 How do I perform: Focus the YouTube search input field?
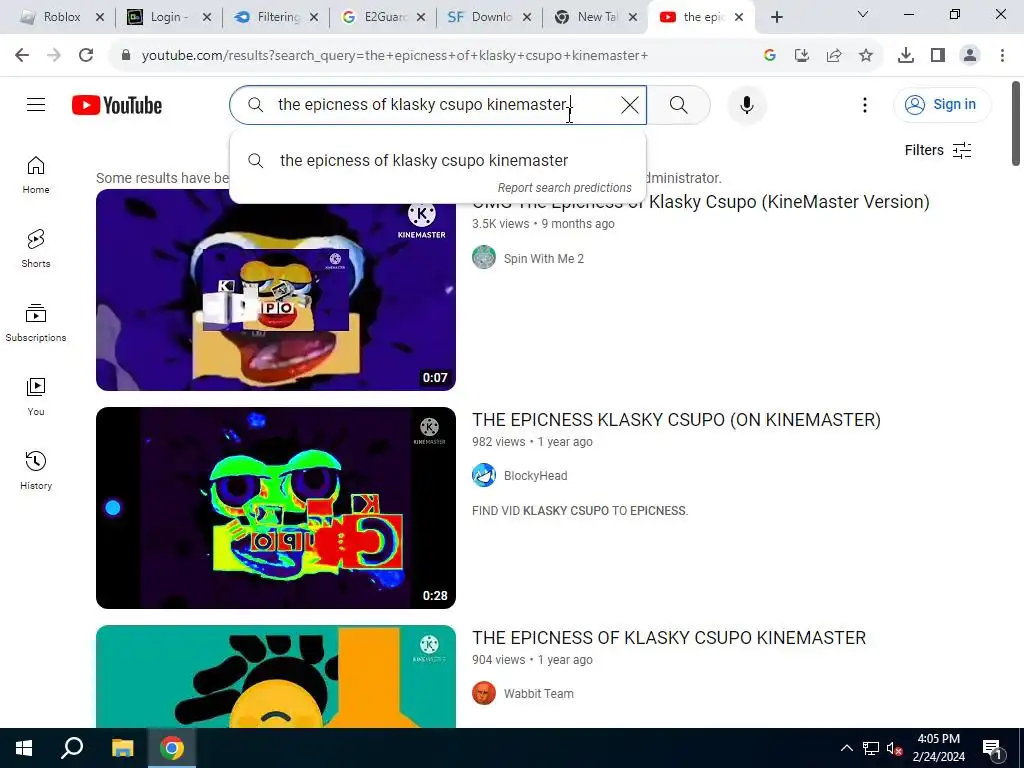(438, 104)
